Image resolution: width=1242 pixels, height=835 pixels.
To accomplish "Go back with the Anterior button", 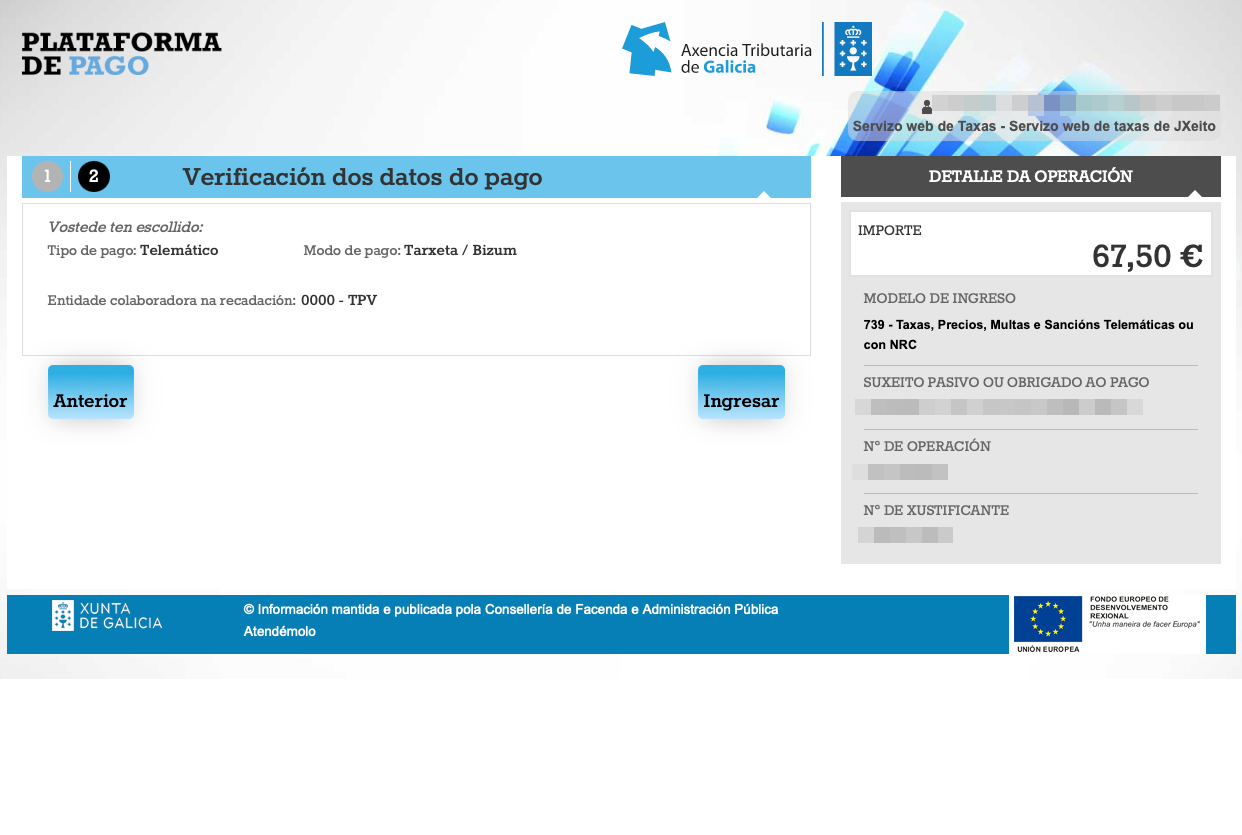I will pos(91,392).
